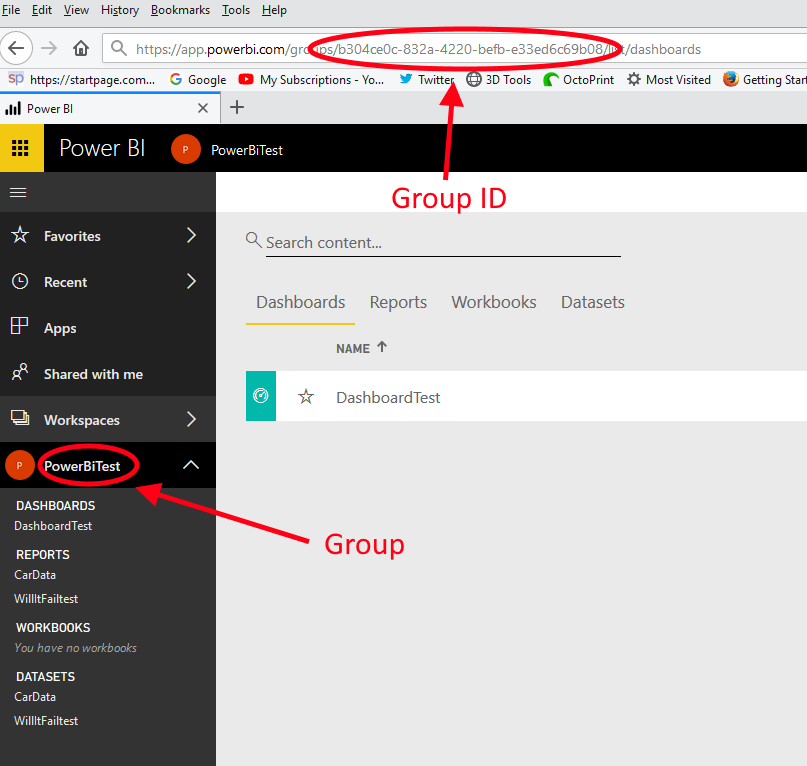Open DashboardTest under DASHBOARDS in sidebar
The image size is (807, 766).
click(x=53, y=526)
